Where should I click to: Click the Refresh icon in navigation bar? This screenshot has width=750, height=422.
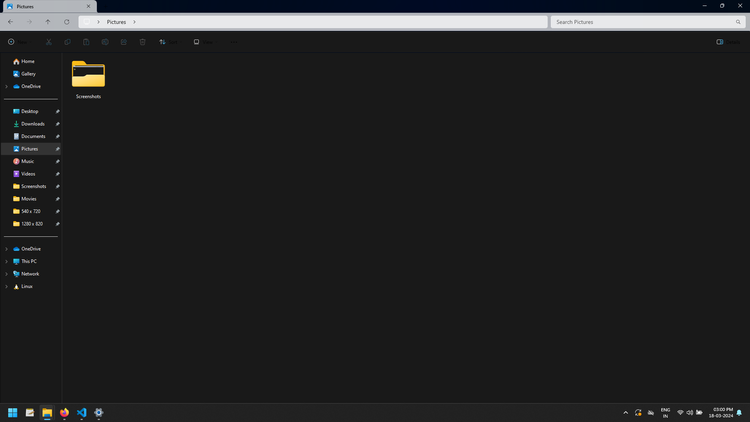(x=66, y=22)
